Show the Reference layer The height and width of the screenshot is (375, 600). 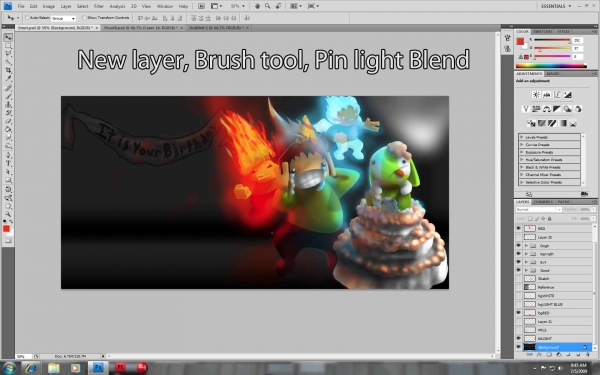pyautogui.click(x=518, y=287)
